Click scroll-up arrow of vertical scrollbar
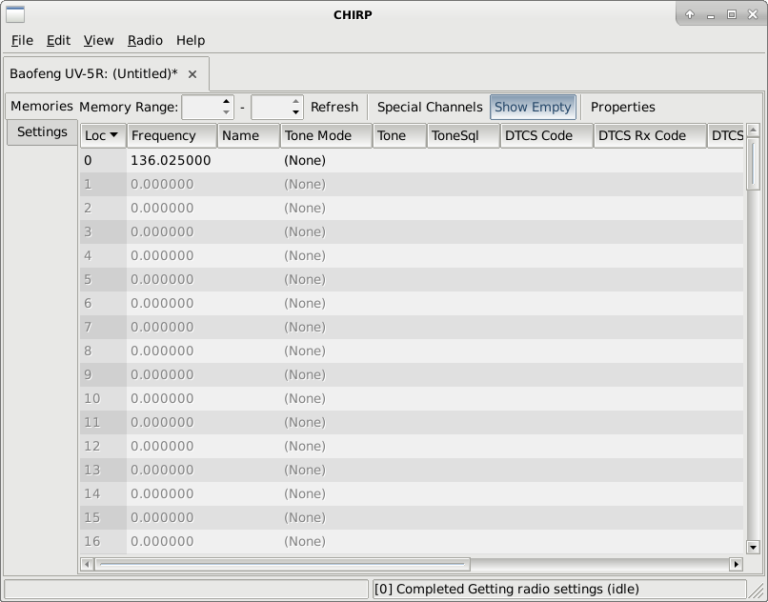Screen dimensions: 768x602 (753, 130)
